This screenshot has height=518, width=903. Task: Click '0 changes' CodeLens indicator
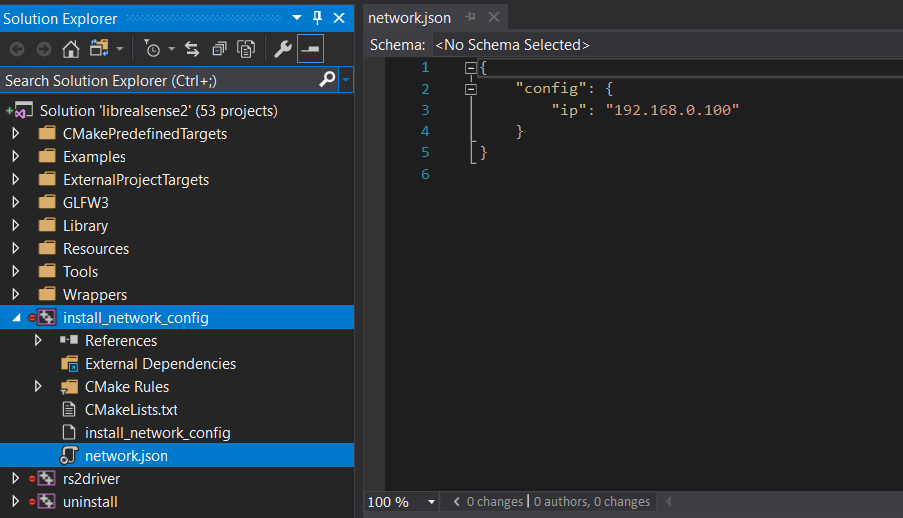pyautogui.click(x=495, y=502)
